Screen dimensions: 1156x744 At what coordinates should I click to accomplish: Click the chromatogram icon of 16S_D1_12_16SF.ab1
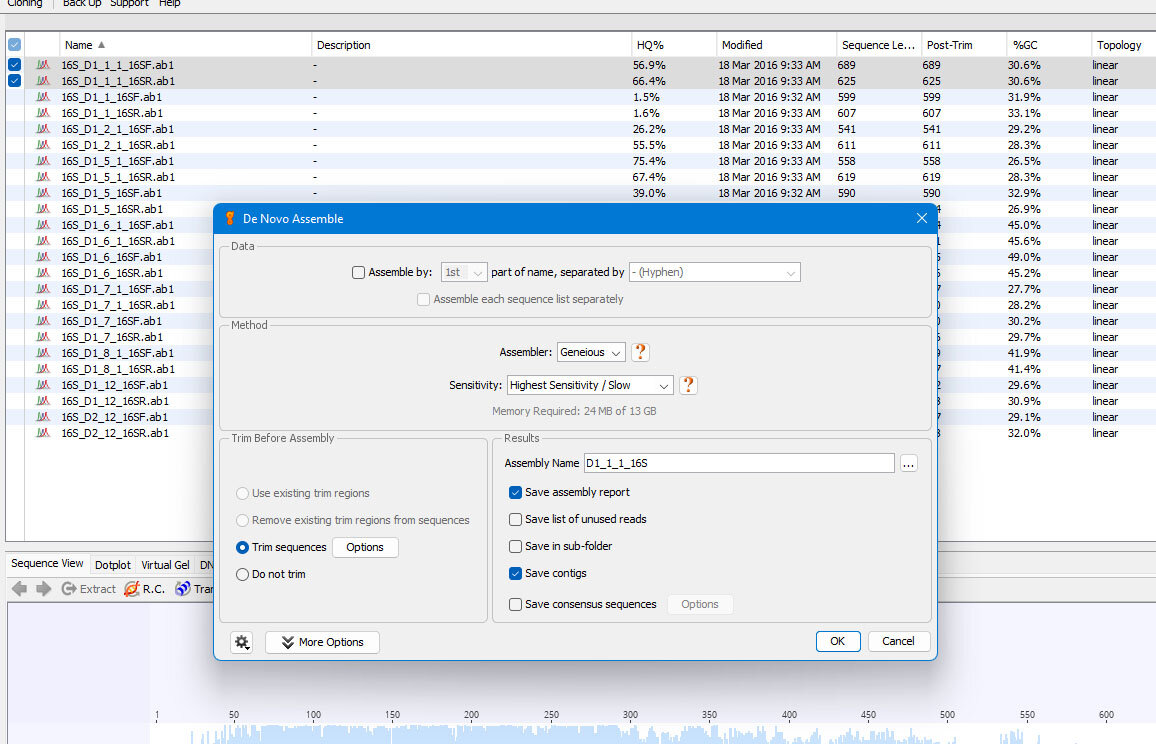(43, 385)
